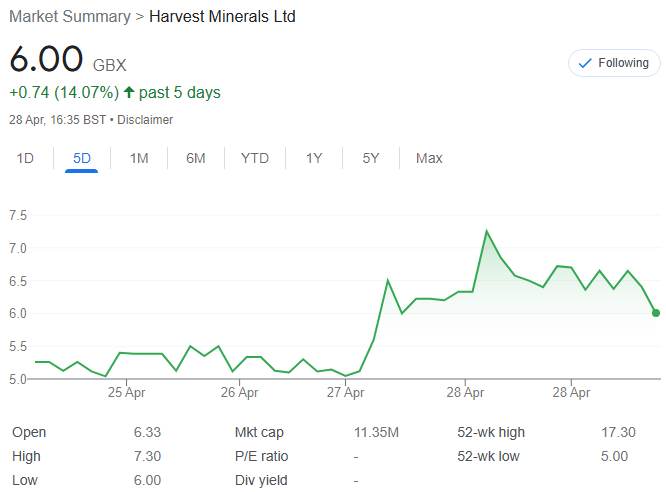Click the Open value 6.33

pyautogui.click(x=147, y=432)
